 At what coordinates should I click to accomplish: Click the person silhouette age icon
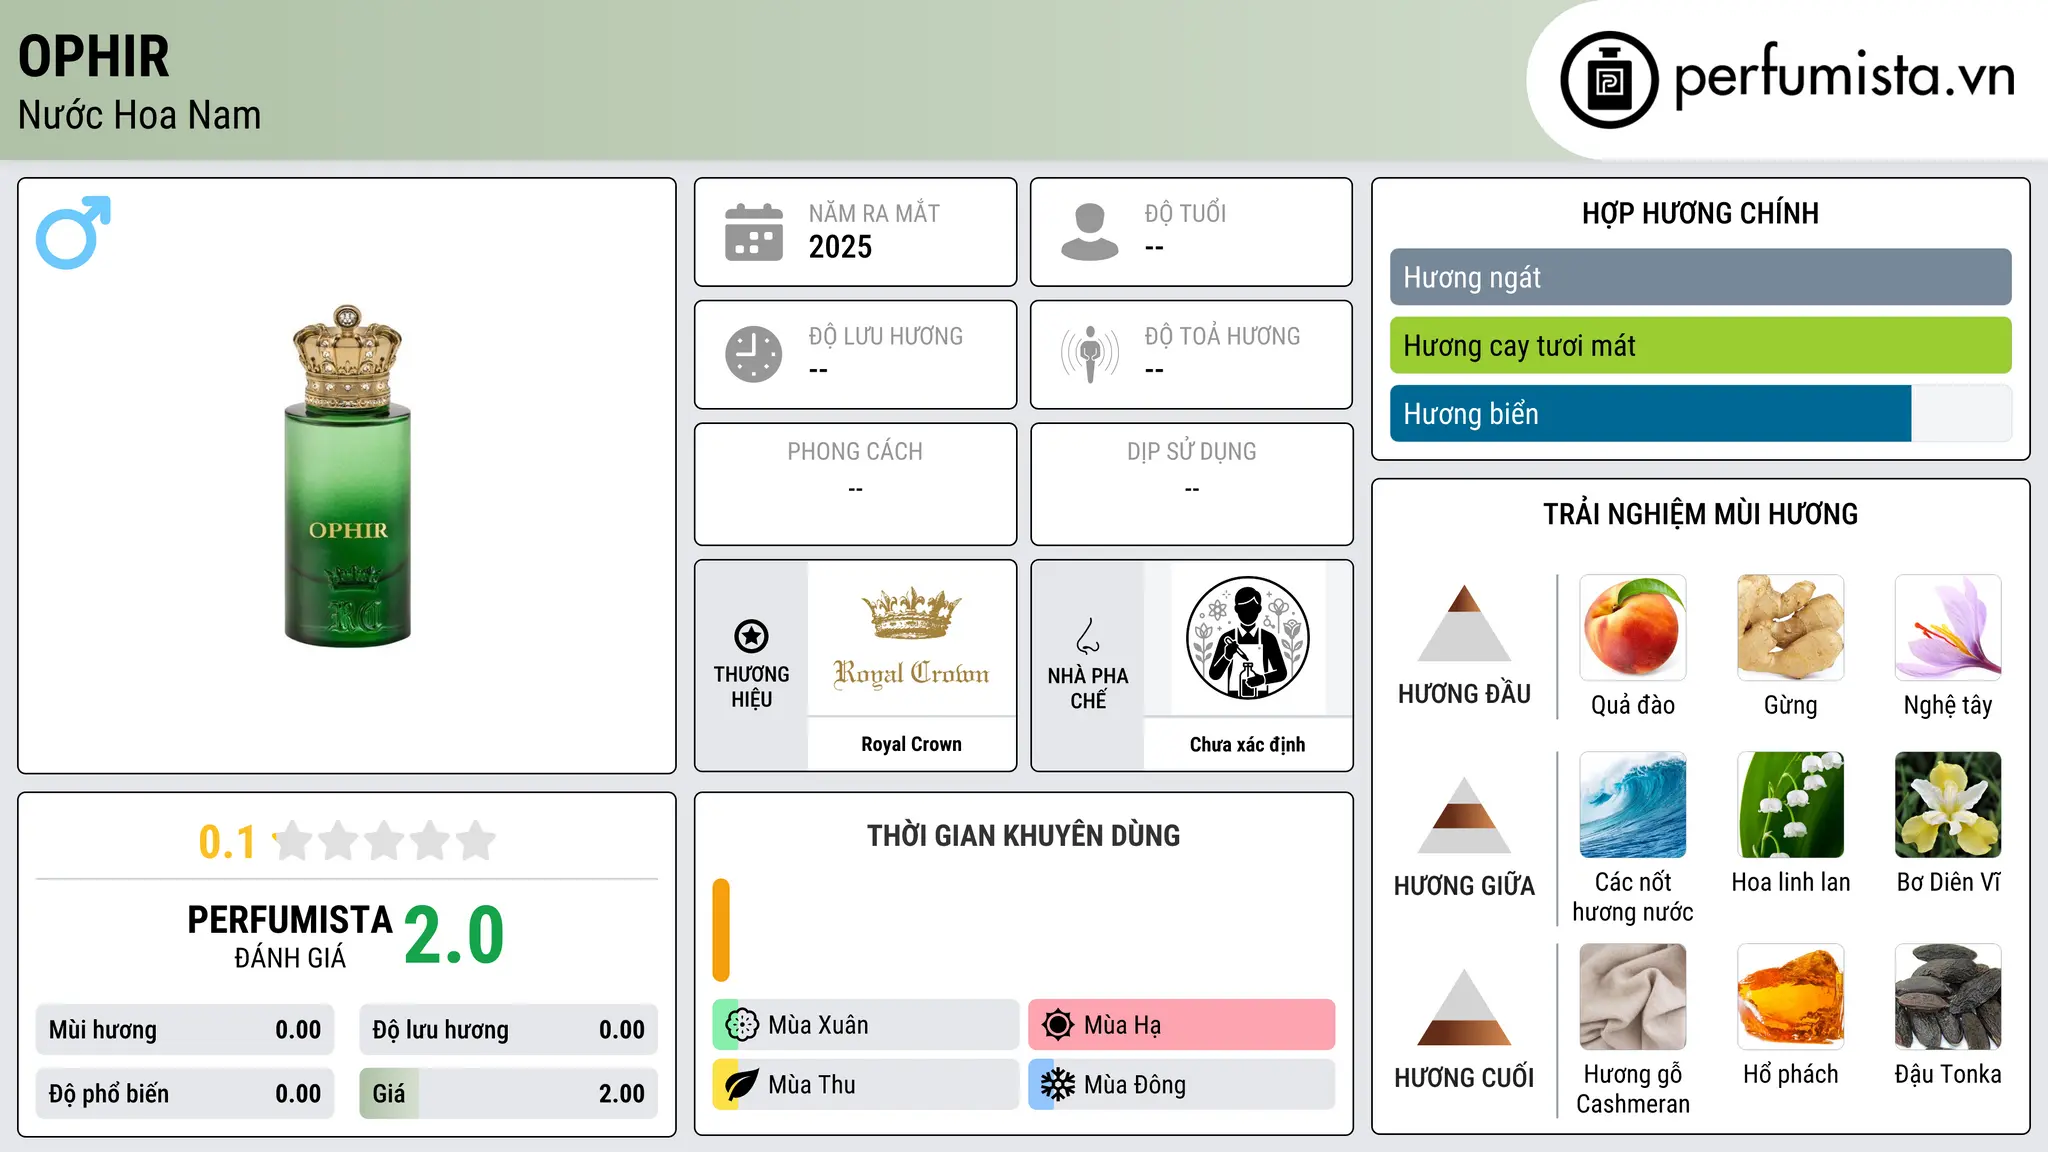click(1090, 232)
